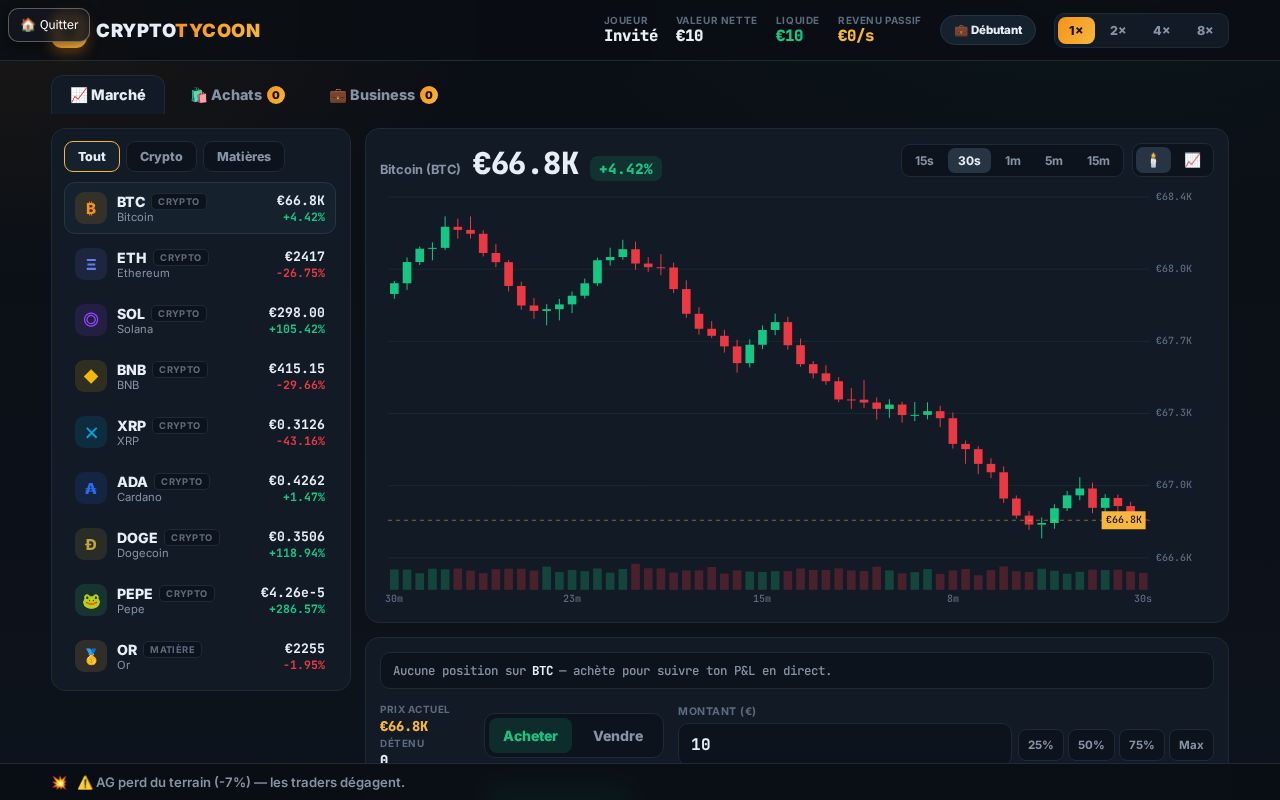Click the Quitter home button
This screenshot has width=1280, height=800.
(x=49, y=25)
